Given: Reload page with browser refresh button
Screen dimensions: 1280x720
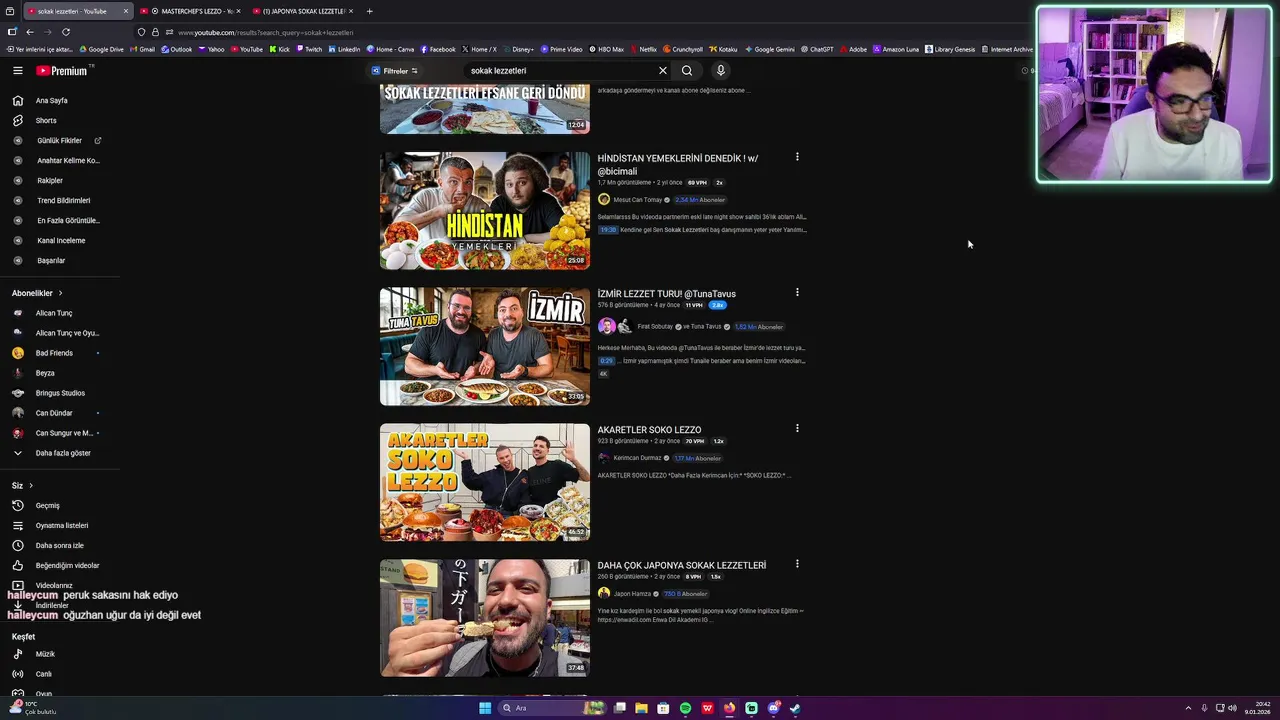Looking at the screenshot, I should (66, 32).
